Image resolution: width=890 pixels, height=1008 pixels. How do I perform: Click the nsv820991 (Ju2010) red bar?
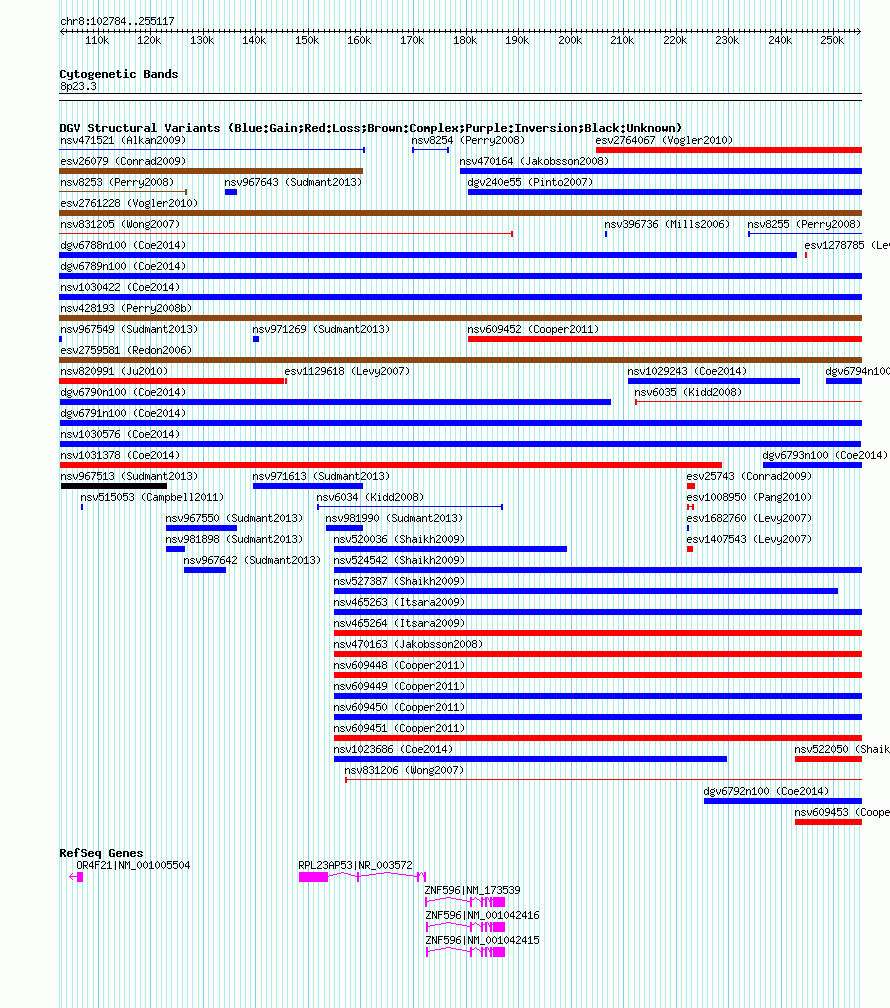point(172,381)
